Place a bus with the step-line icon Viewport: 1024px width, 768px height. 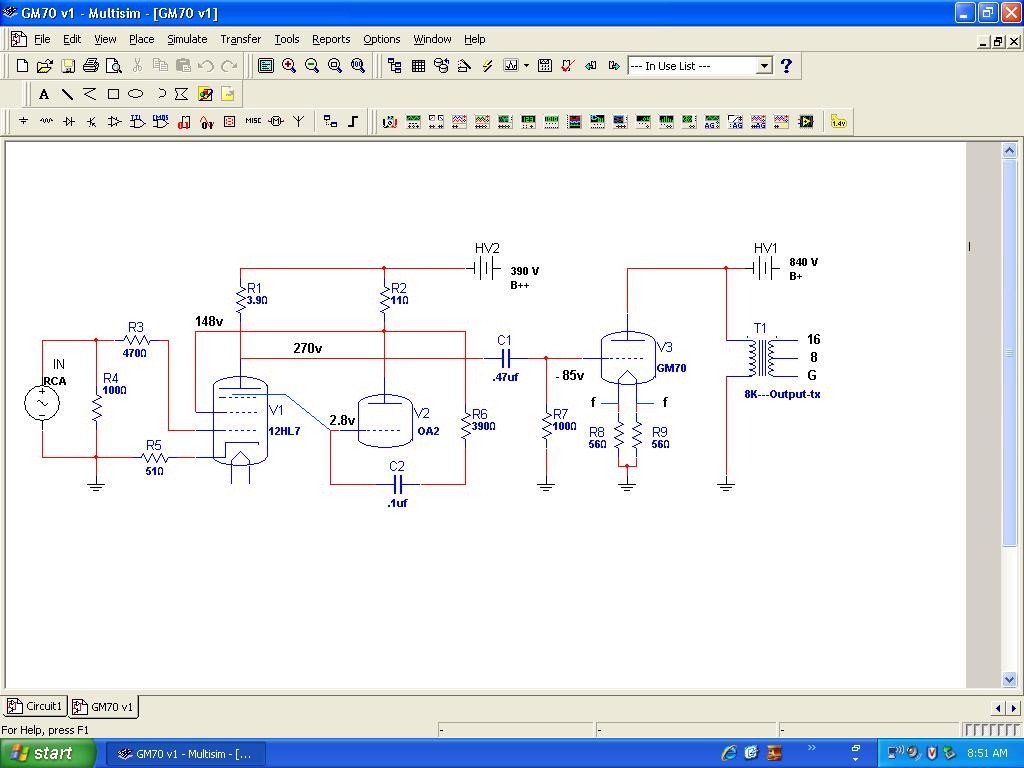(353, 121)
